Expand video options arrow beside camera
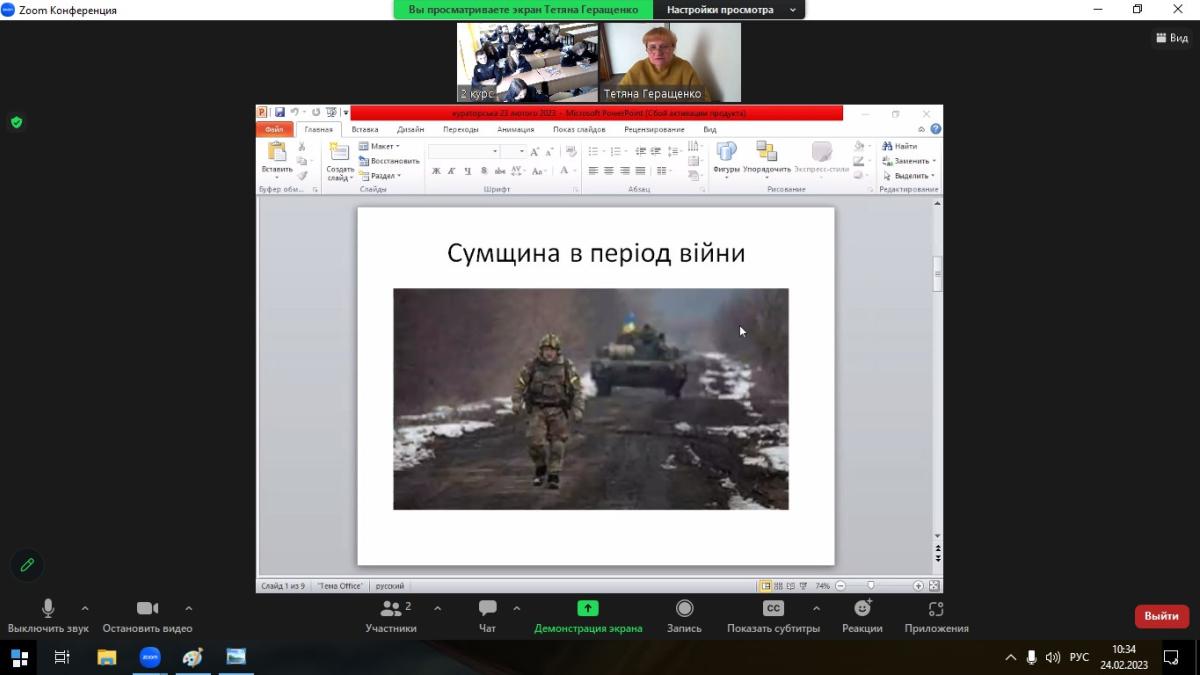The width and height of the screenshot is (1200, 675). click(189, 608)
